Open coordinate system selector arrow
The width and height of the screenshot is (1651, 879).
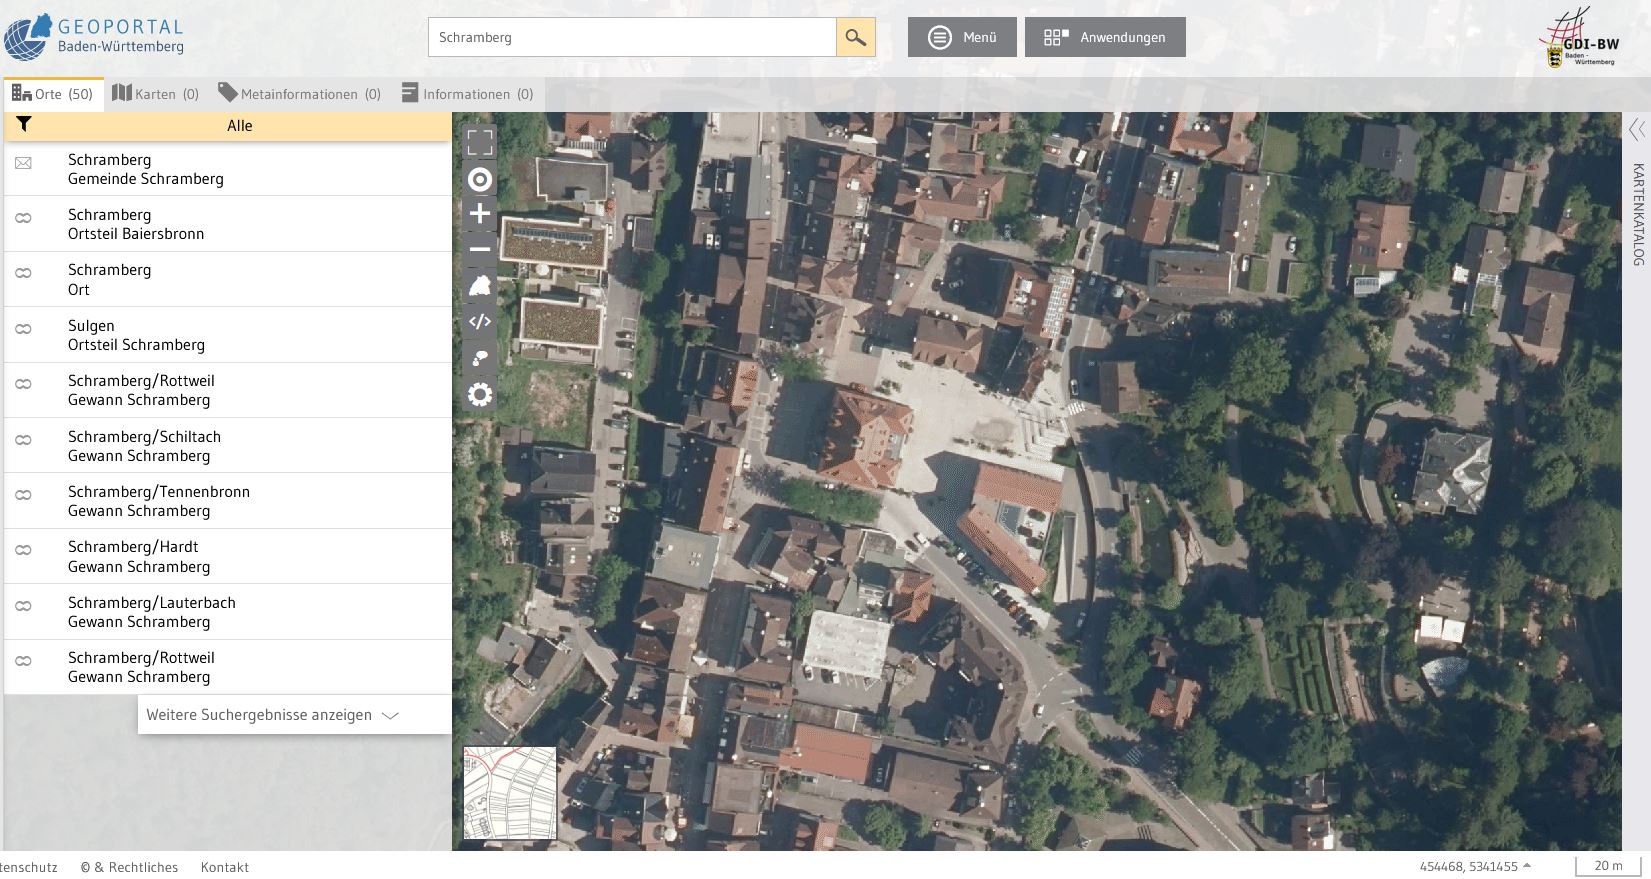click(1527, 866)
